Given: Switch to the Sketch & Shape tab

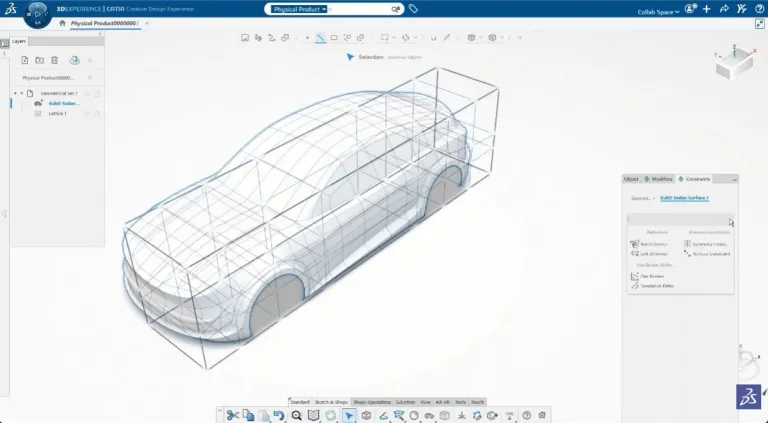Looking at the screenshot, I should coord(331,402).
